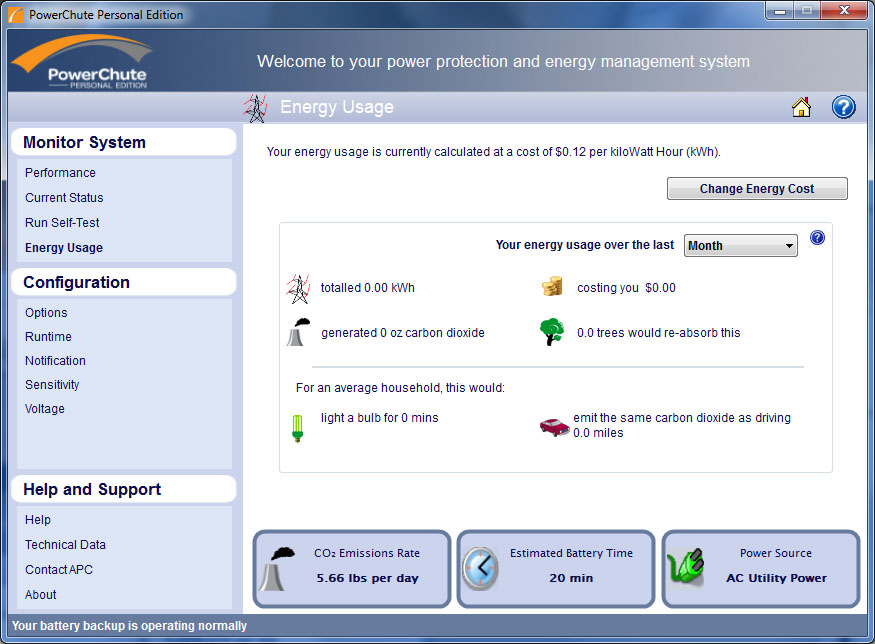Click the Home house icon
This screenshot has width=875, height=644.
(x=801, y=107)
